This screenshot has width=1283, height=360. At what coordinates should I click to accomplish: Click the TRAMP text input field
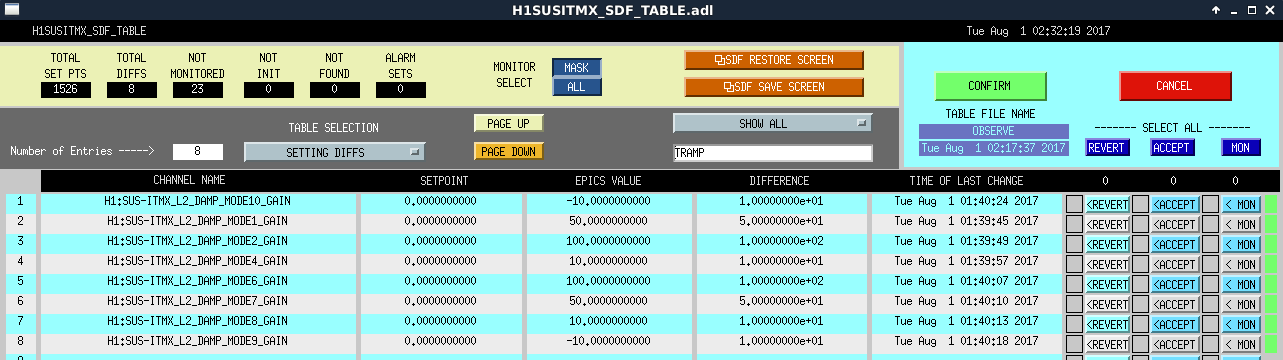pyautogui.click(x=772, y=154)
